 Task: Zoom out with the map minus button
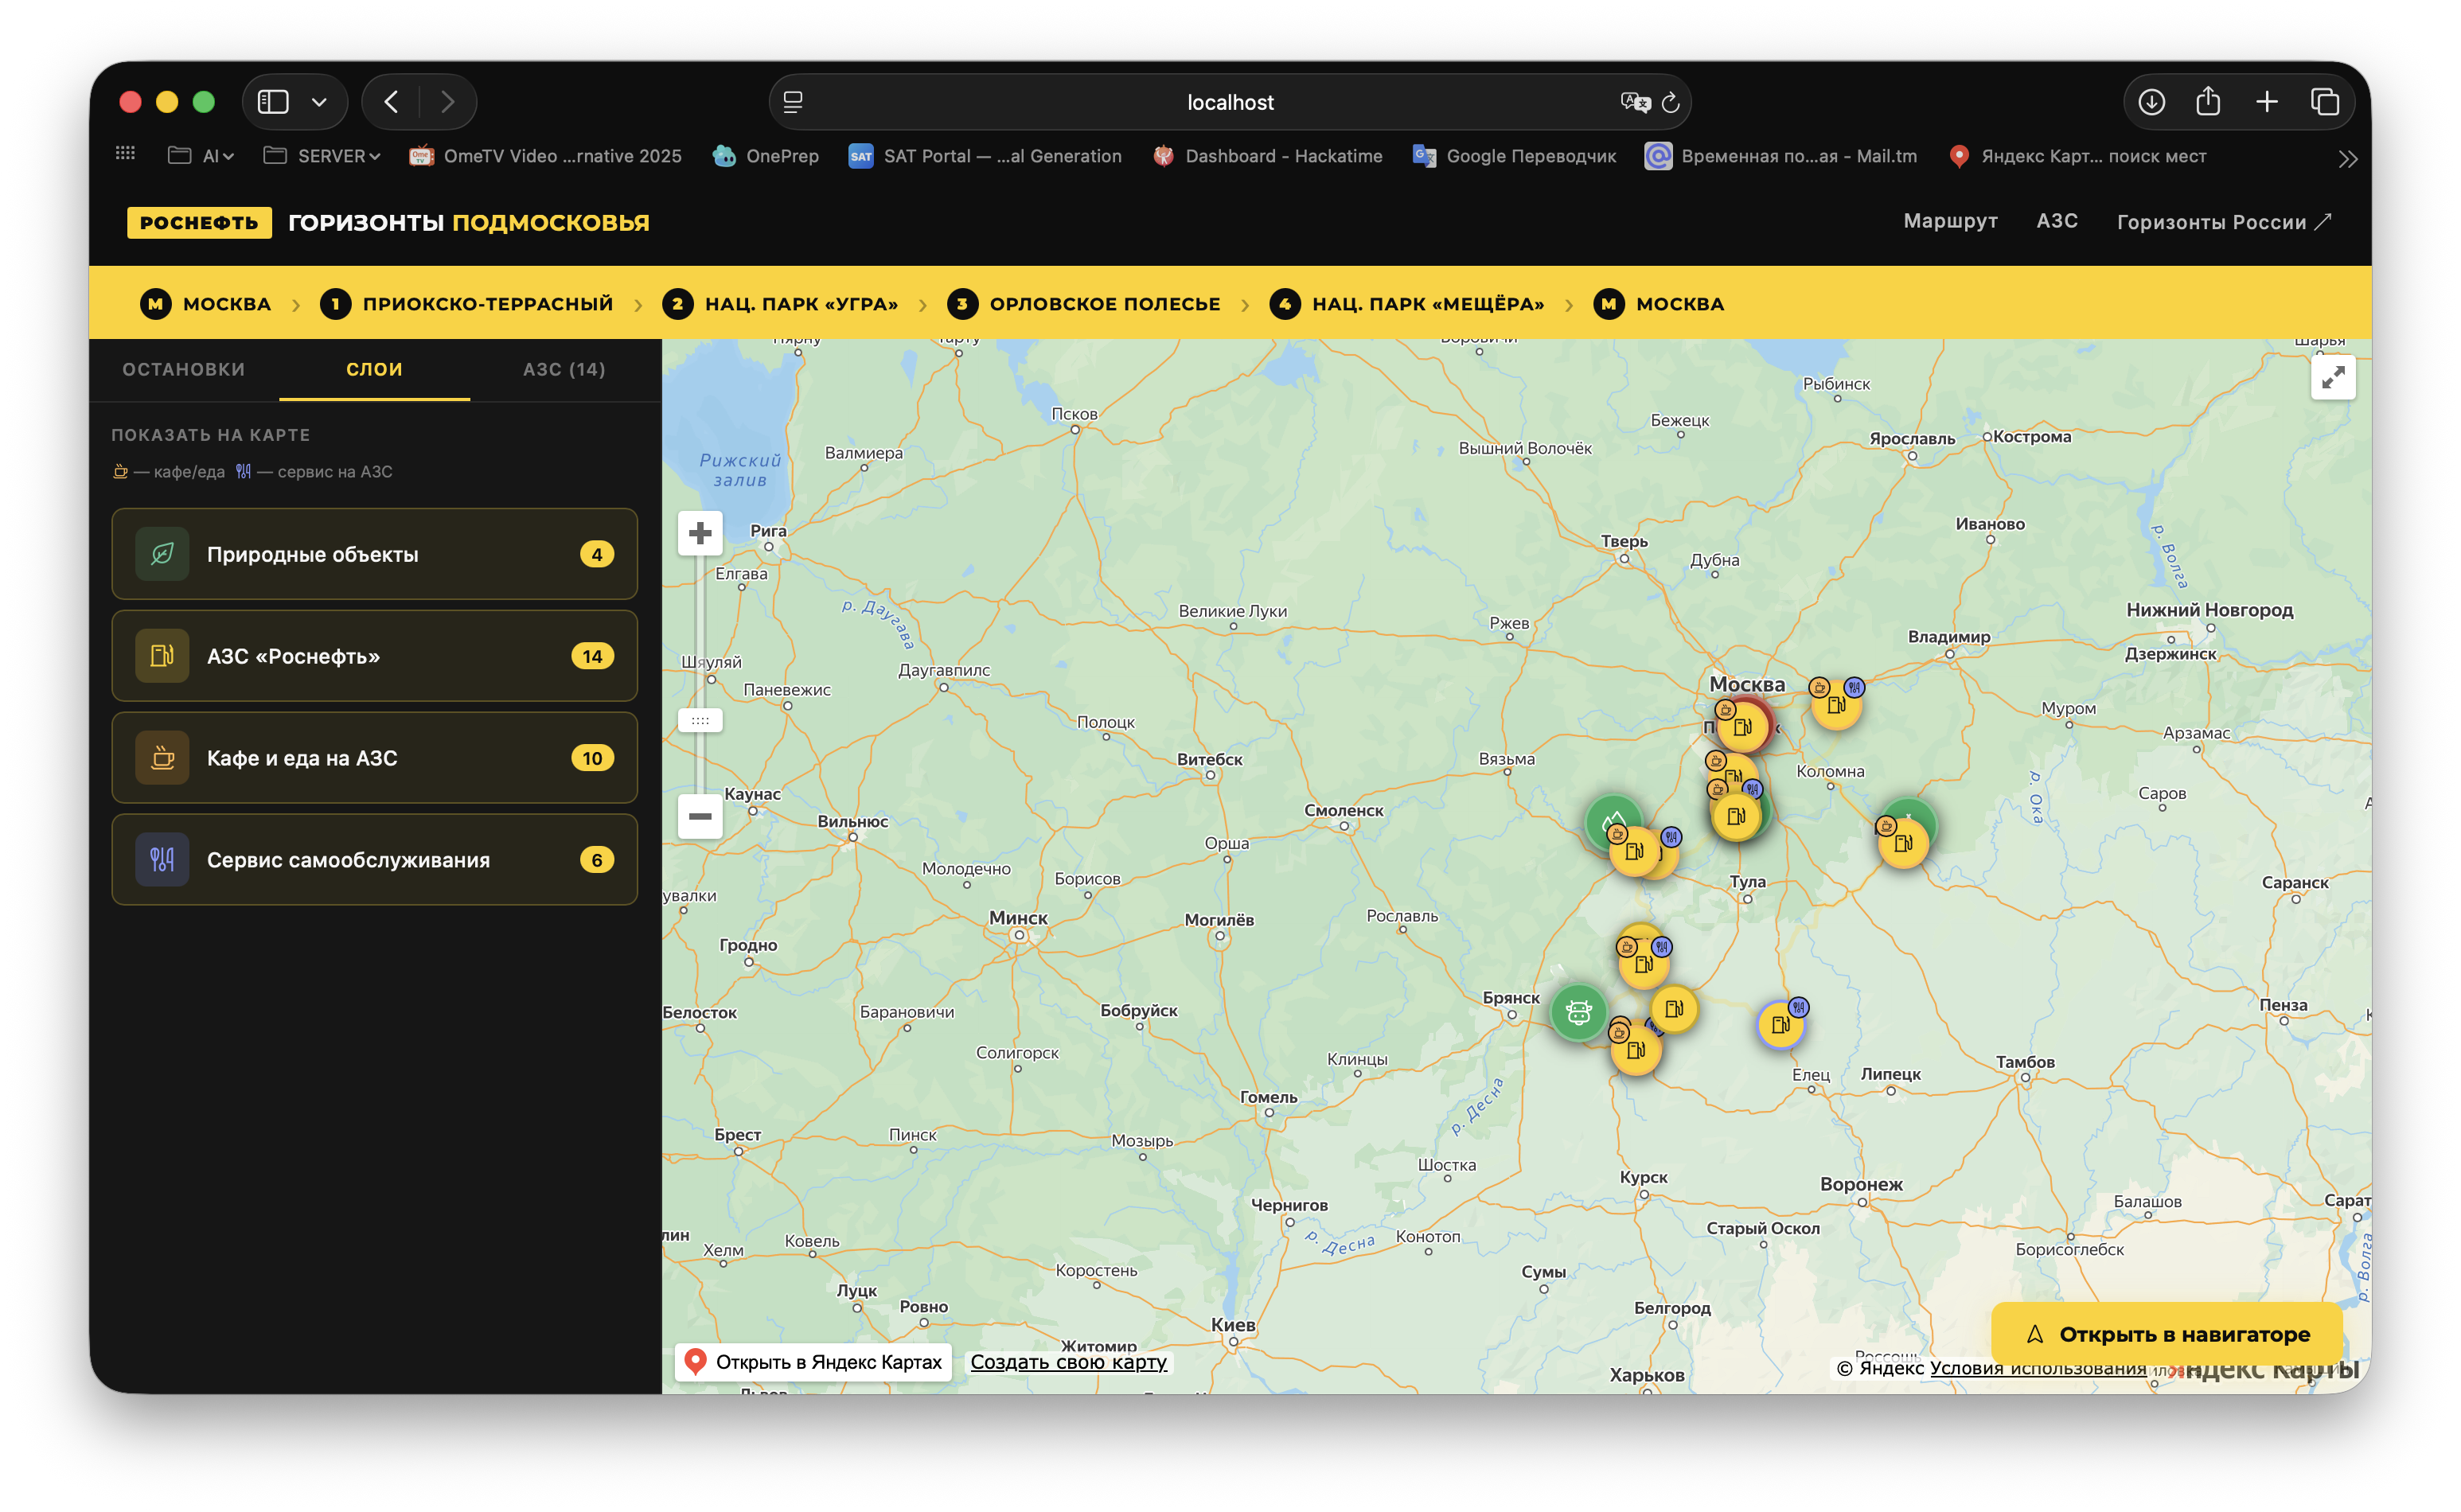(x=700, y=816)
